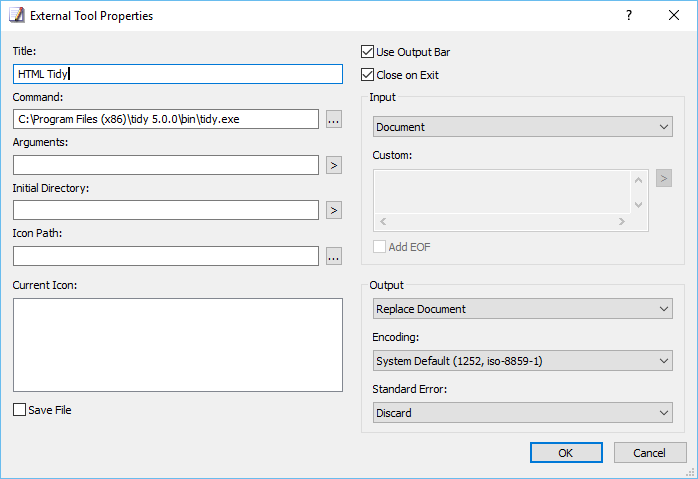Click the browse button next to Command field
This screenshot has height=479, width=698.
click(334, 119)
